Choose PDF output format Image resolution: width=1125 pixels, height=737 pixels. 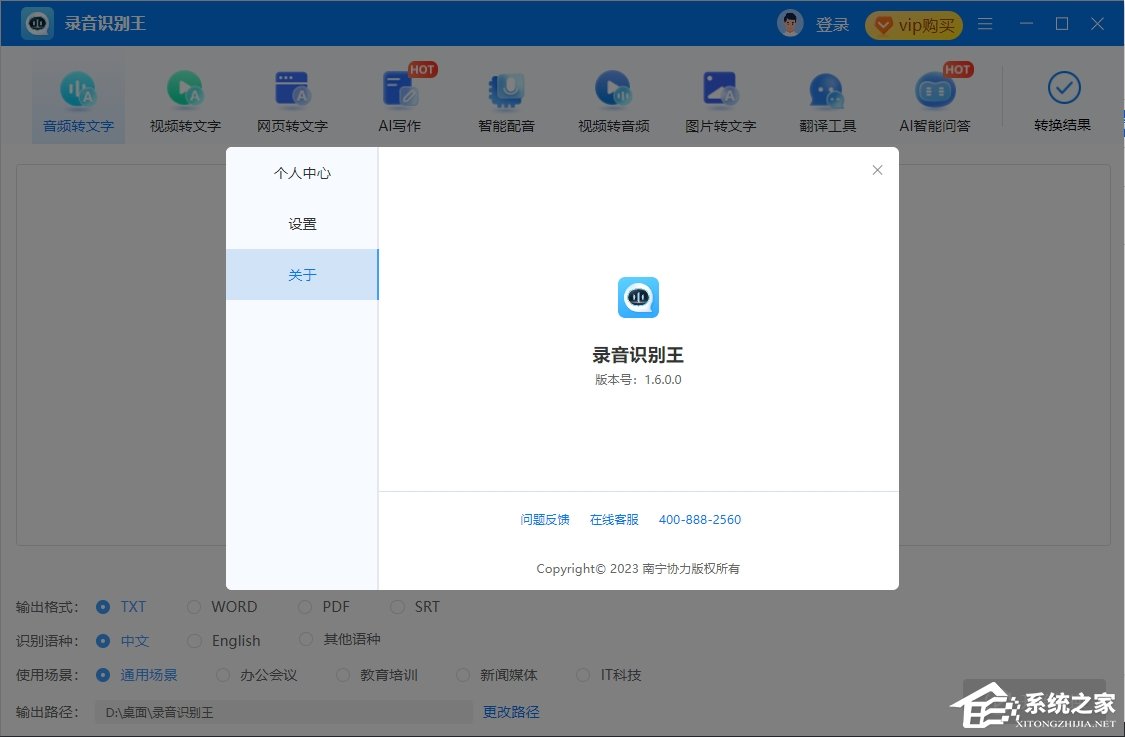tap(324, 607)
